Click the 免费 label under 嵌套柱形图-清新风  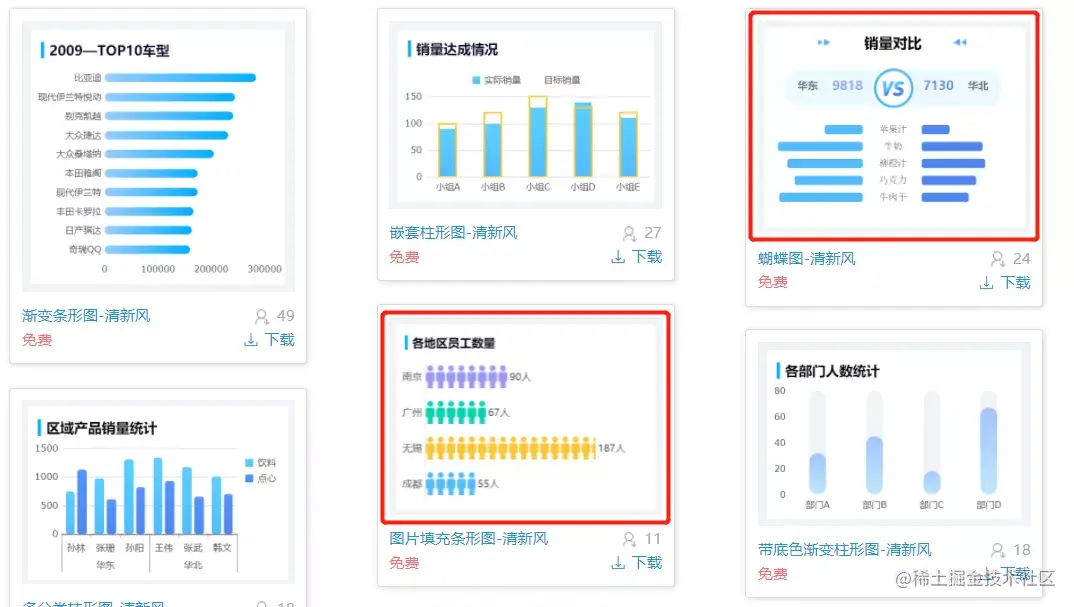click(403, 257)
